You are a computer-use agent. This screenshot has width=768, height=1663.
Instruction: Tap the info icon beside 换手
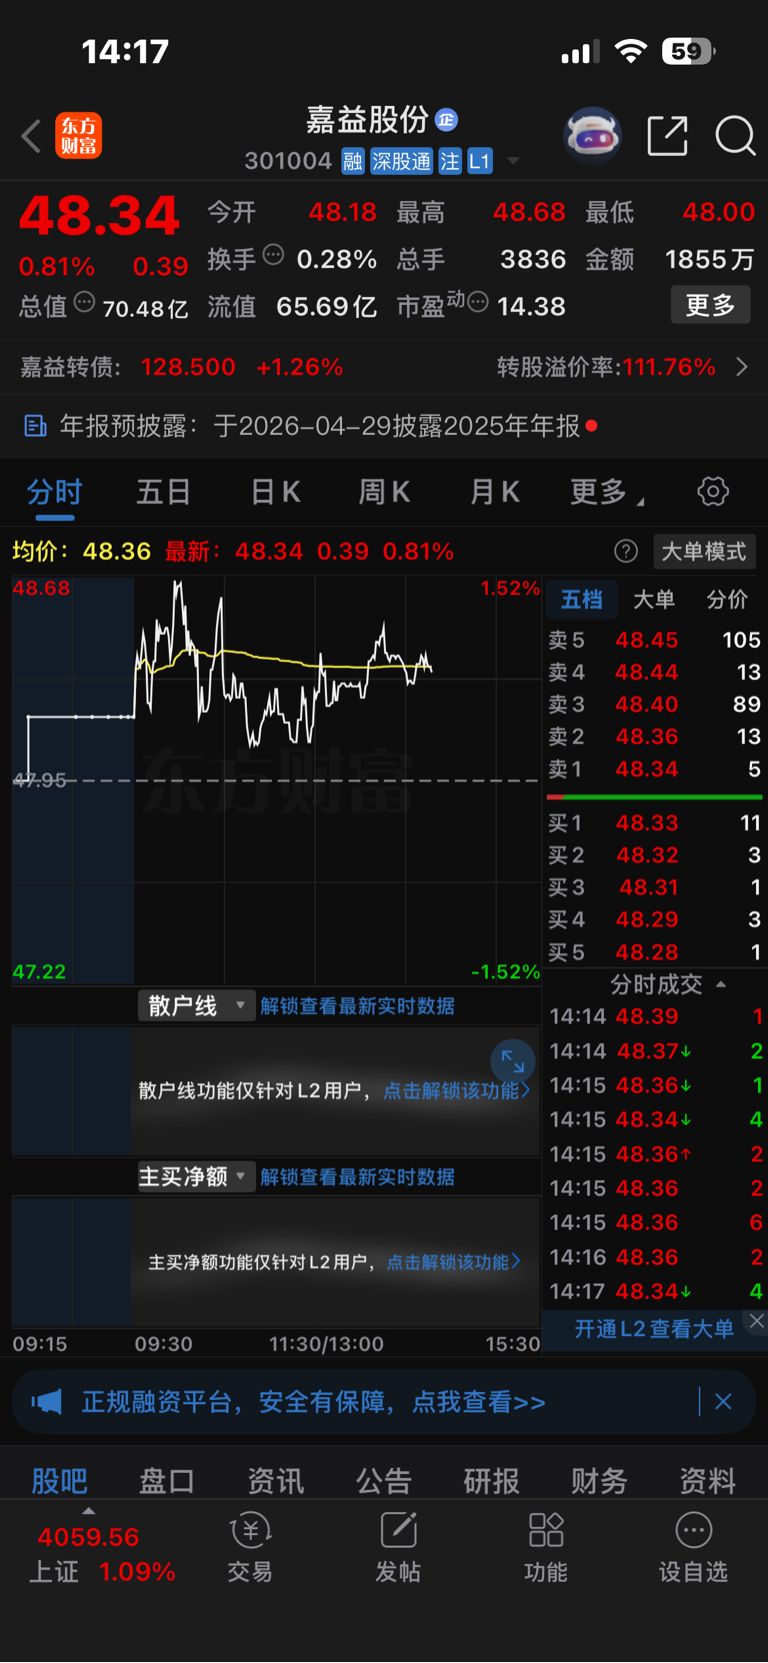click(273, 256)
